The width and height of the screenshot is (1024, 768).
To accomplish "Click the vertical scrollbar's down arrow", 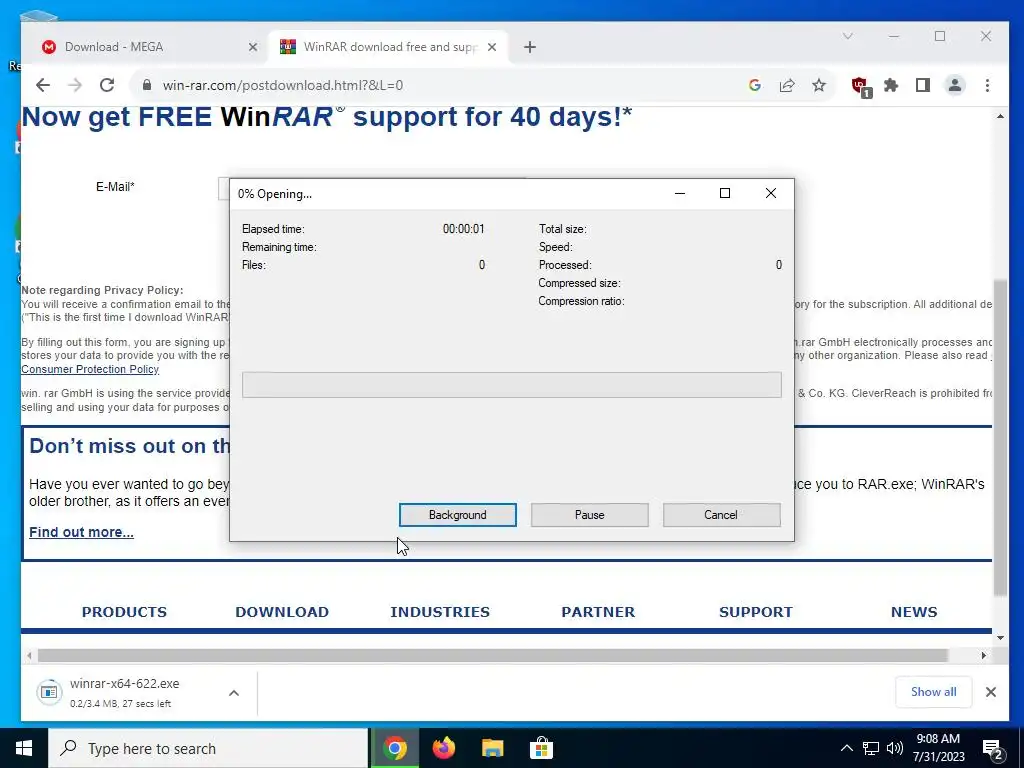I will click(1000, 637).
